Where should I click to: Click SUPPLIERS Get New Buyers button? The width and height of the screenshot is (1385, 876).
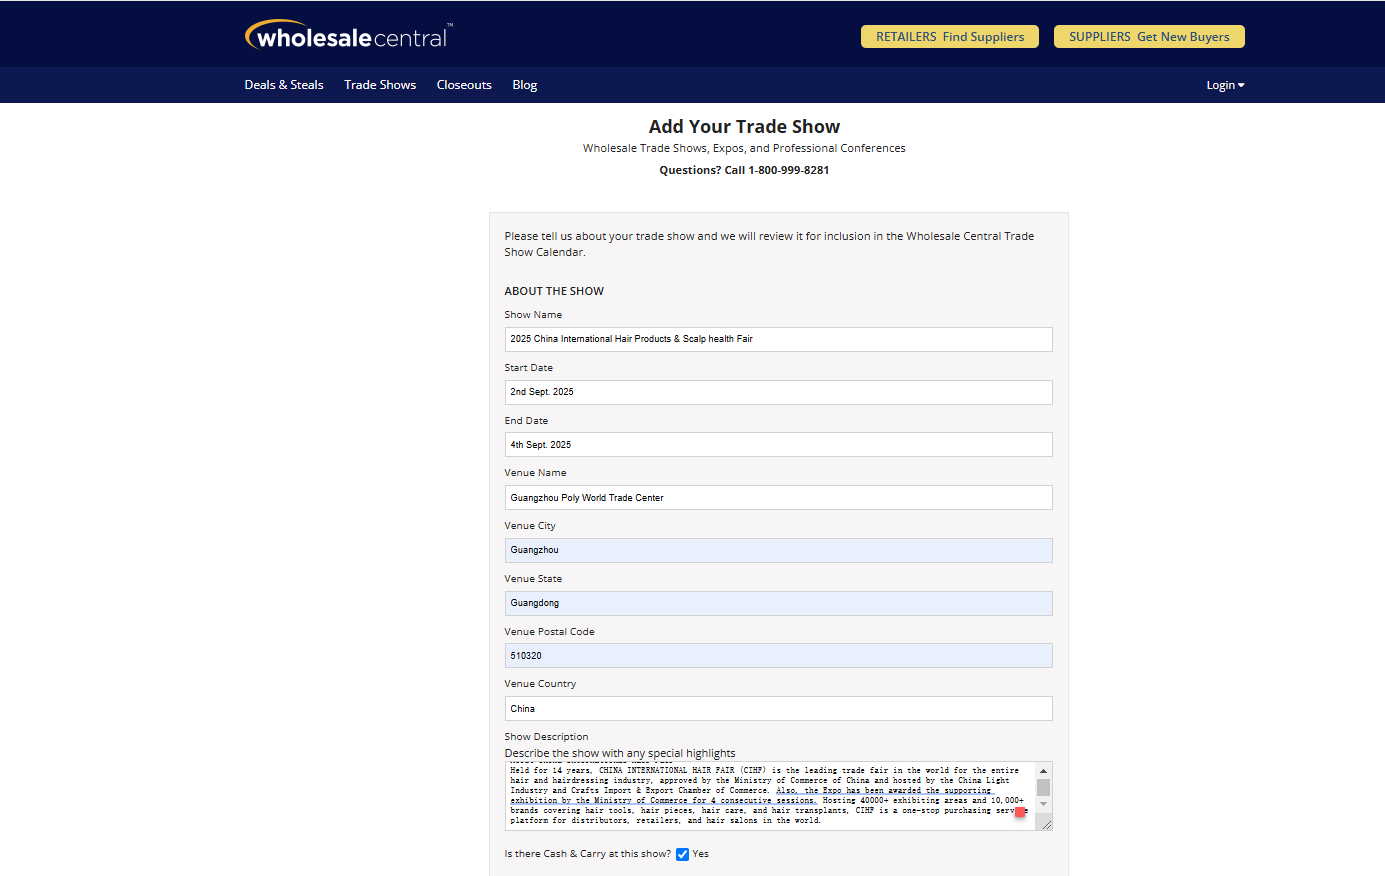[1149, 37]
